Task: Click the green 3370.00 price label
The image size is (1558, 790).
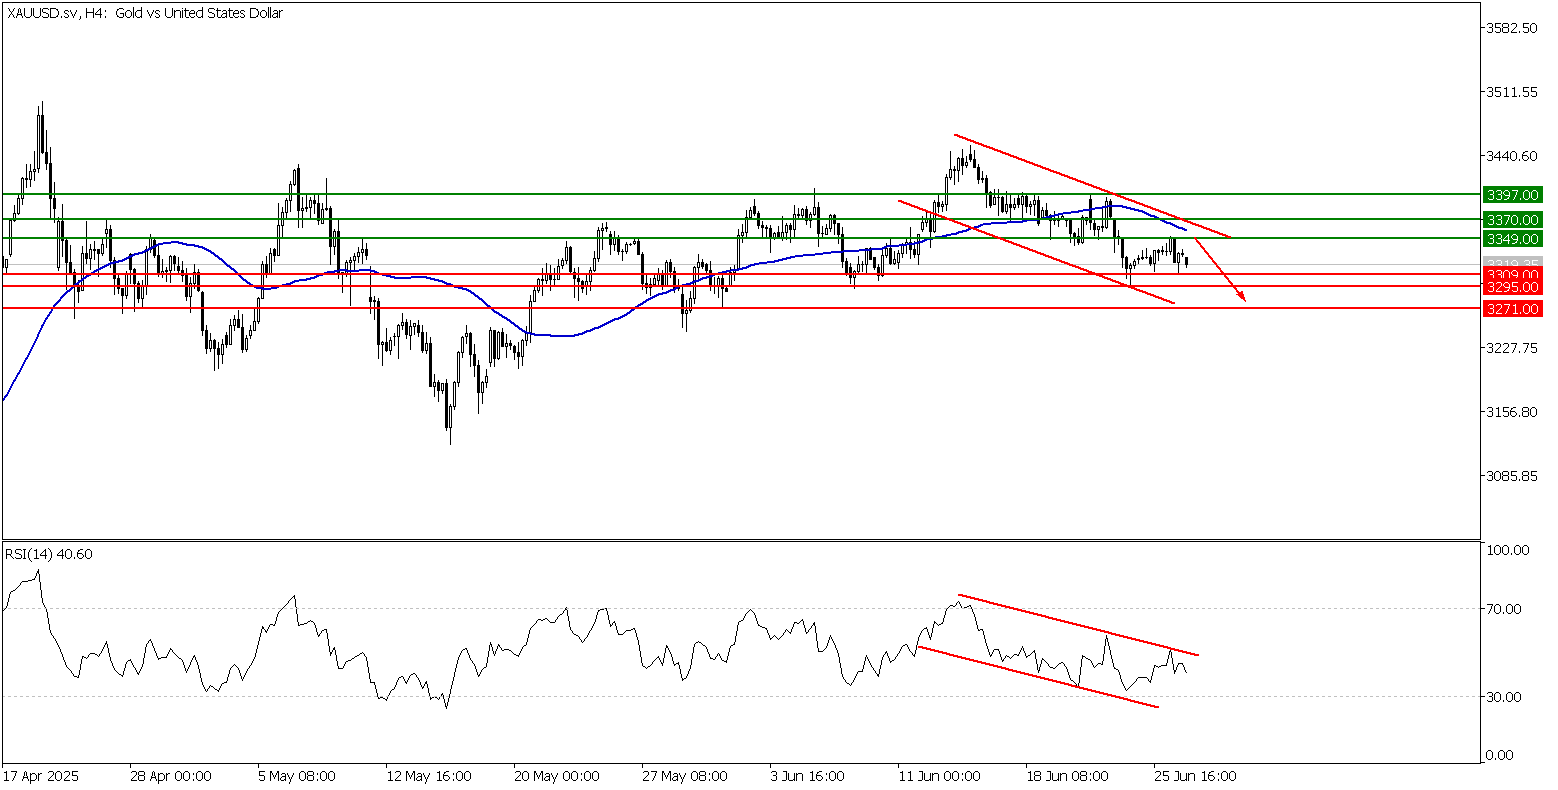Action: pyautogui.click(x=1511, y=219)
